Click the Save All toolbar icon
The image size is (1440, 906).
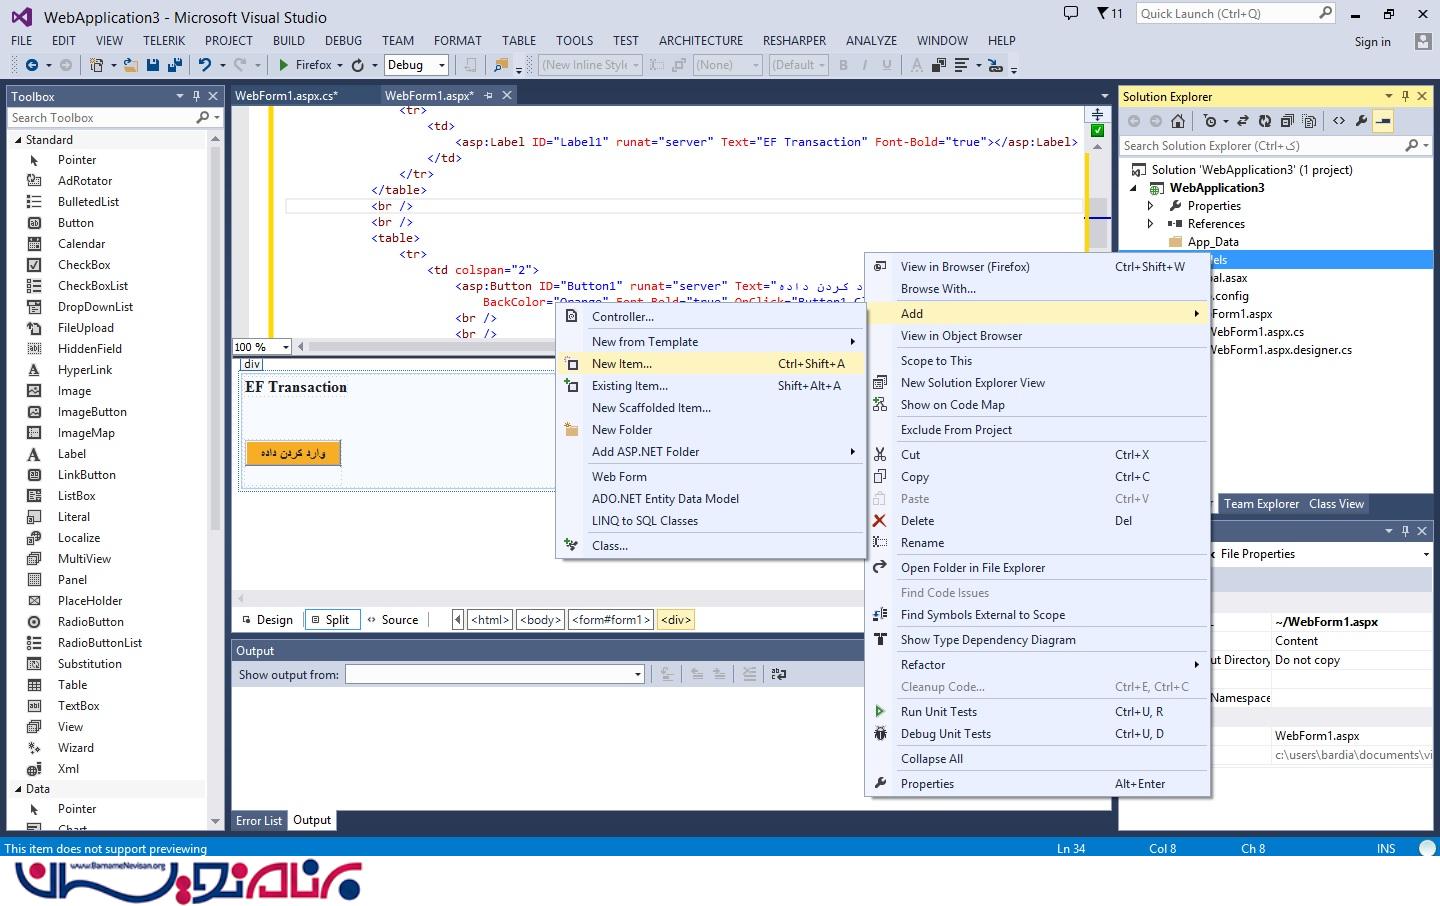pos(174,65)
